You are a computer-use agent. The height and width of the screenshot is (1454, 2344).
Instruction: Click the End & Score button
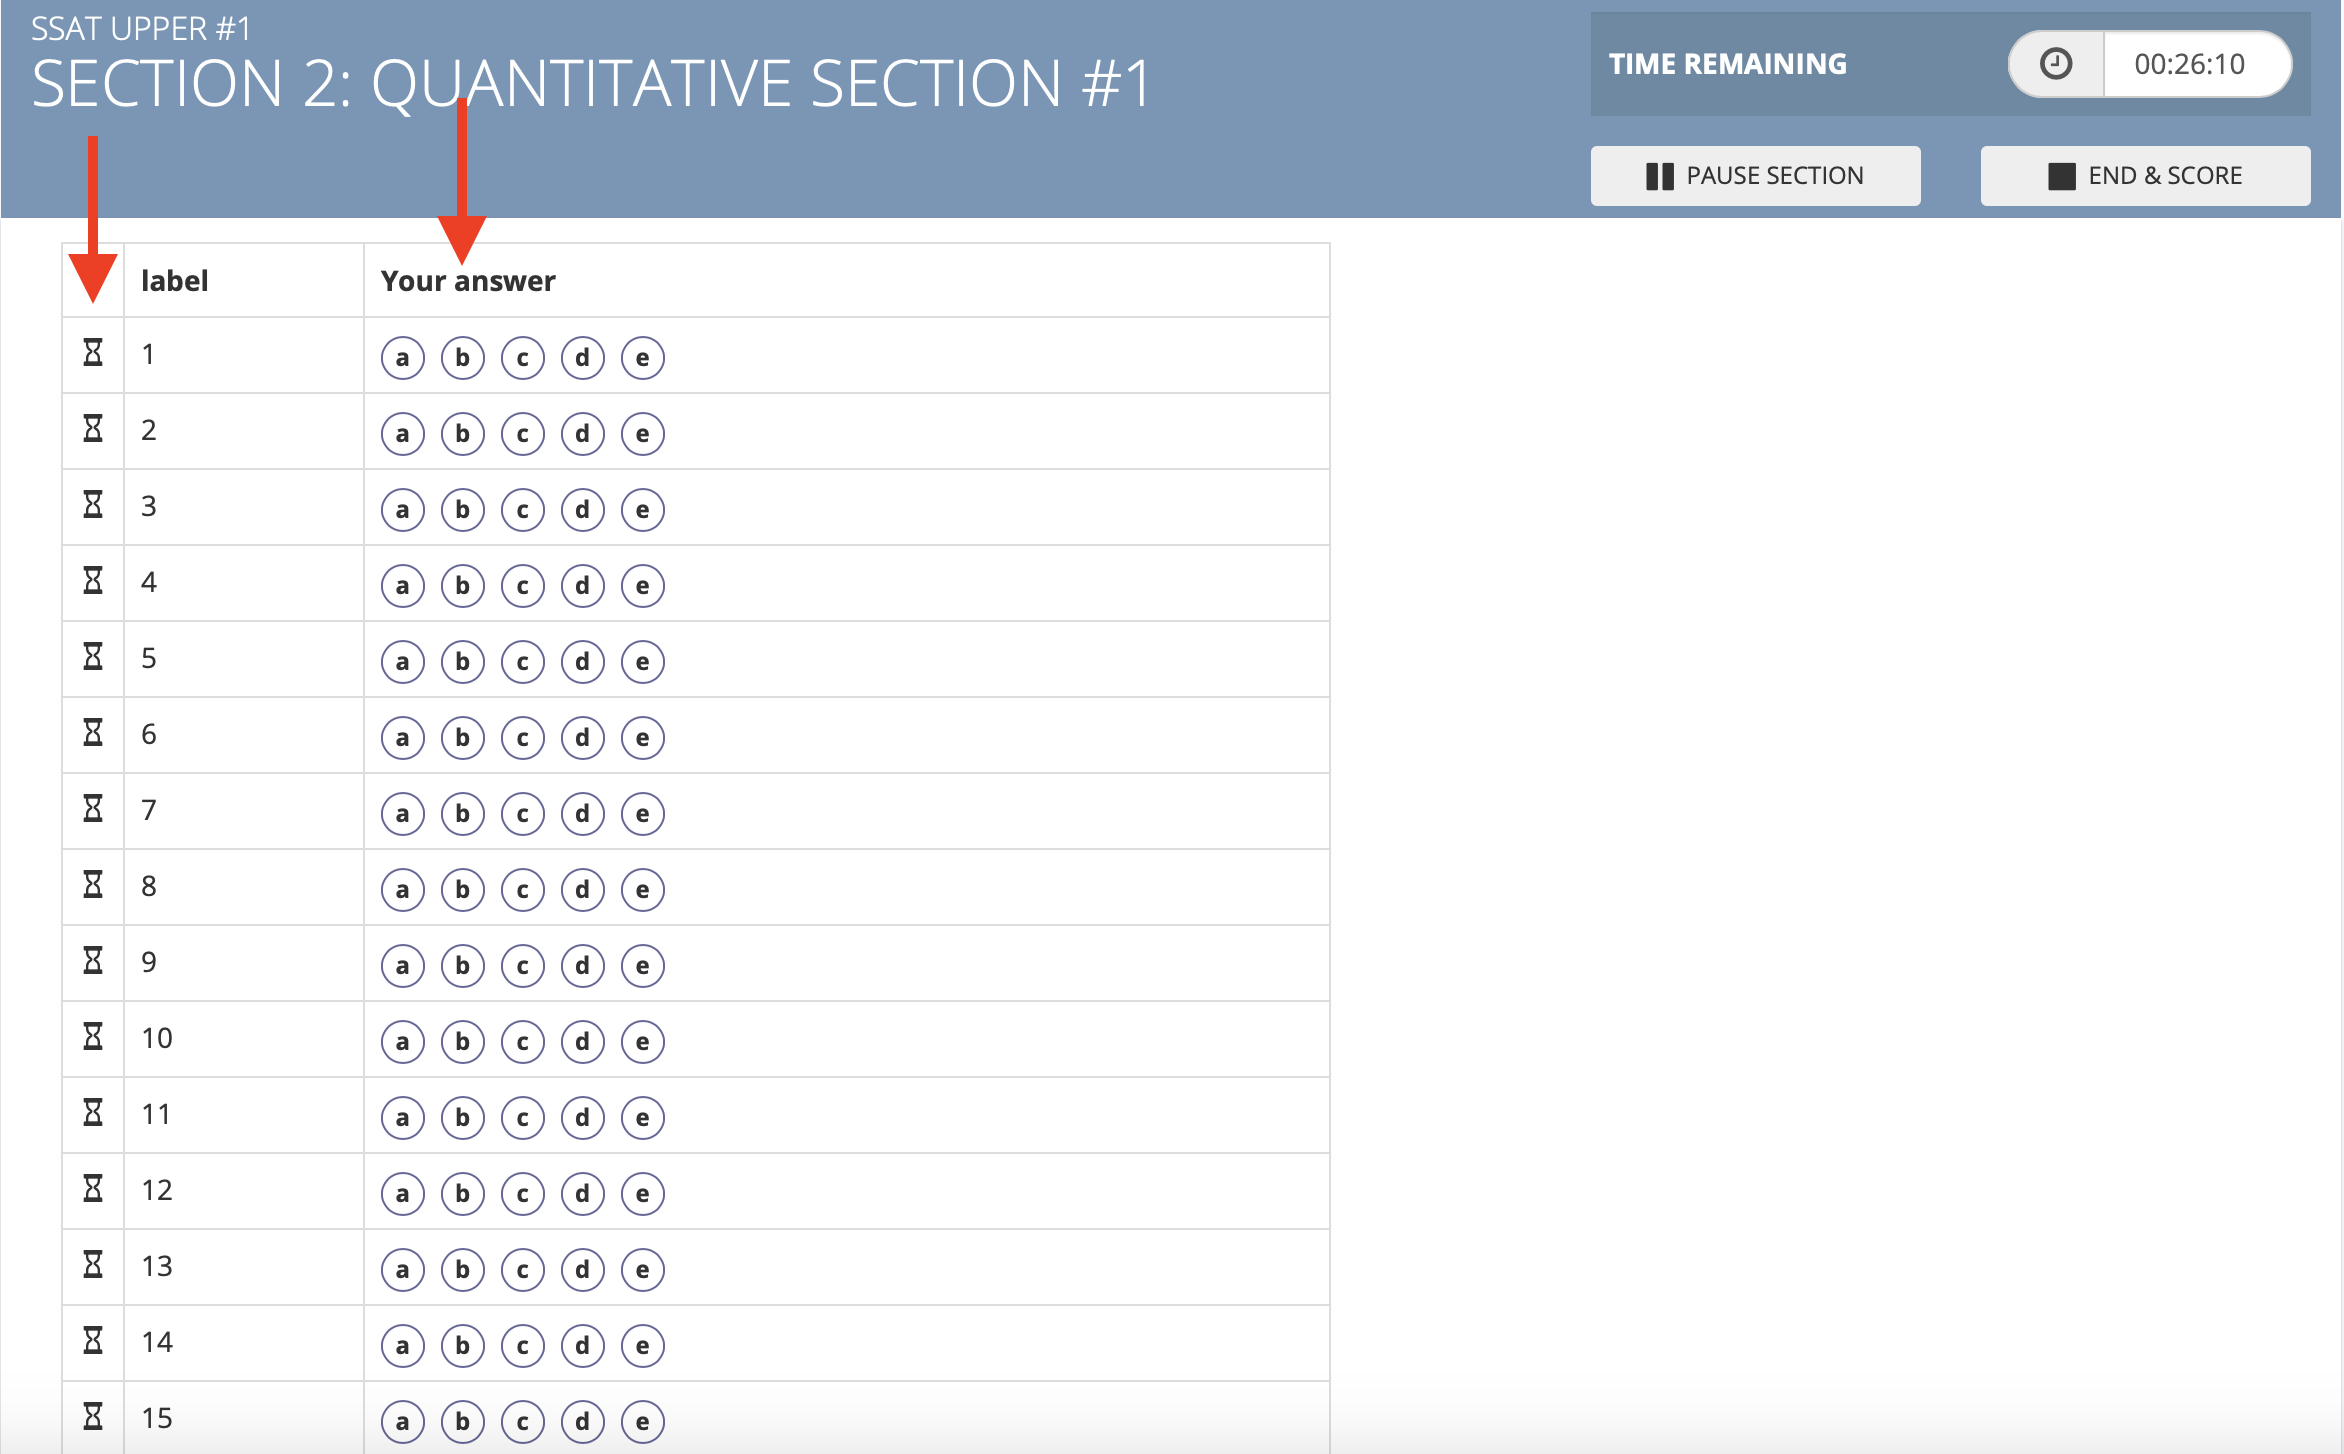2145,176
